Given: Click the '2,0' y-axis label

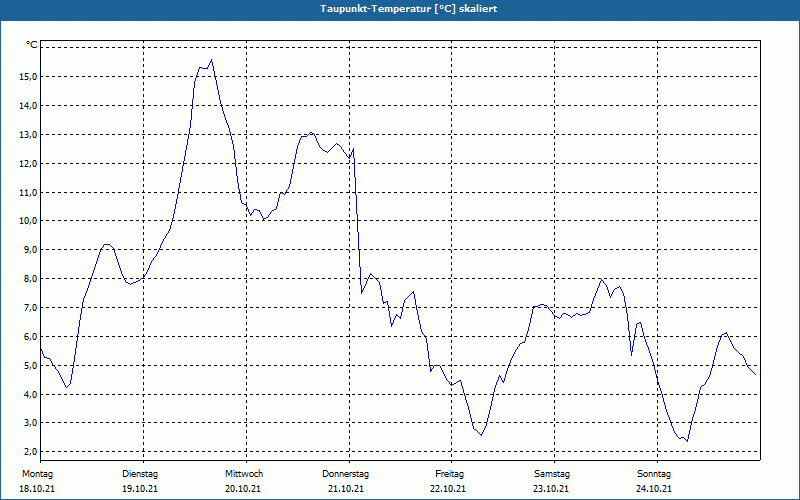Looking at the screenshot, I should [x=30, y=452].
